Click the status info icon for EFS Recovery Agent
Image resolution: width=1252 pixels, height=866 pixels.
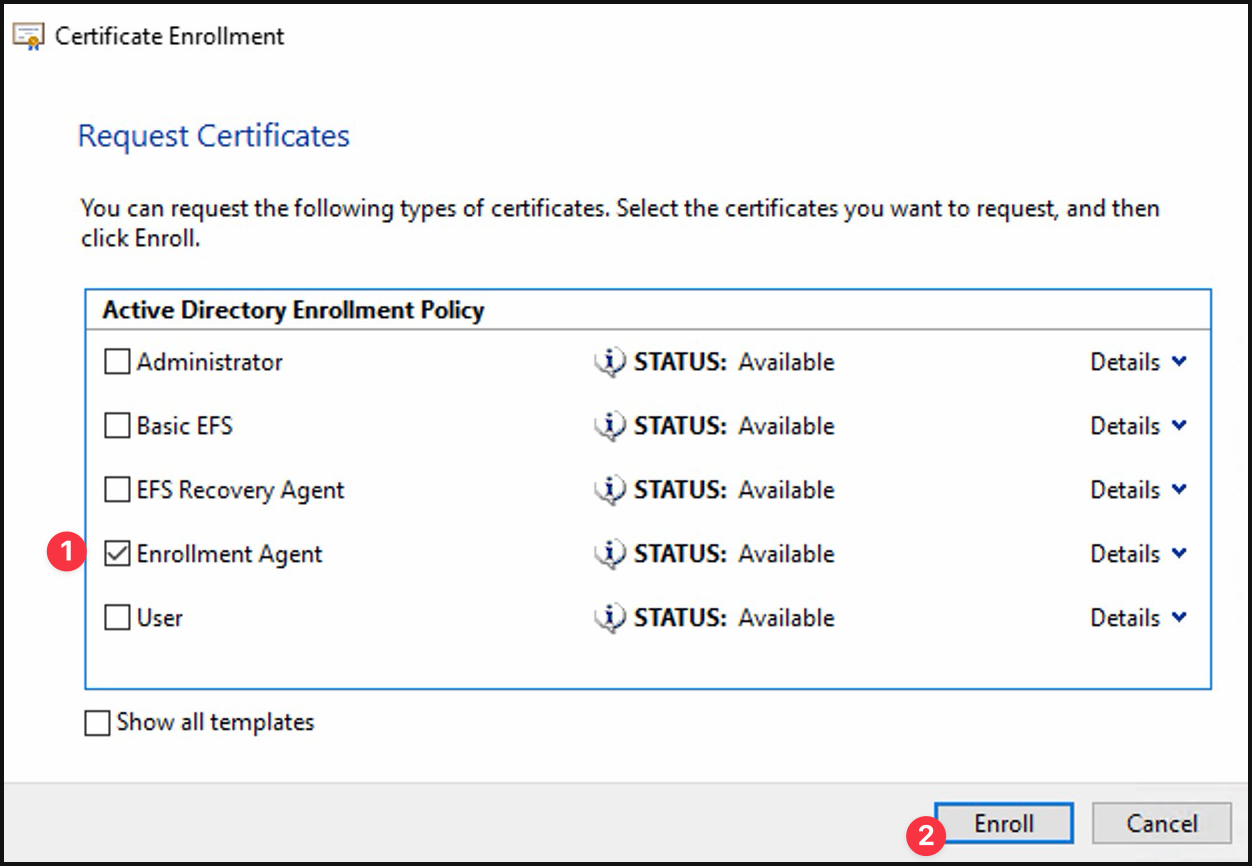(609, 490)
